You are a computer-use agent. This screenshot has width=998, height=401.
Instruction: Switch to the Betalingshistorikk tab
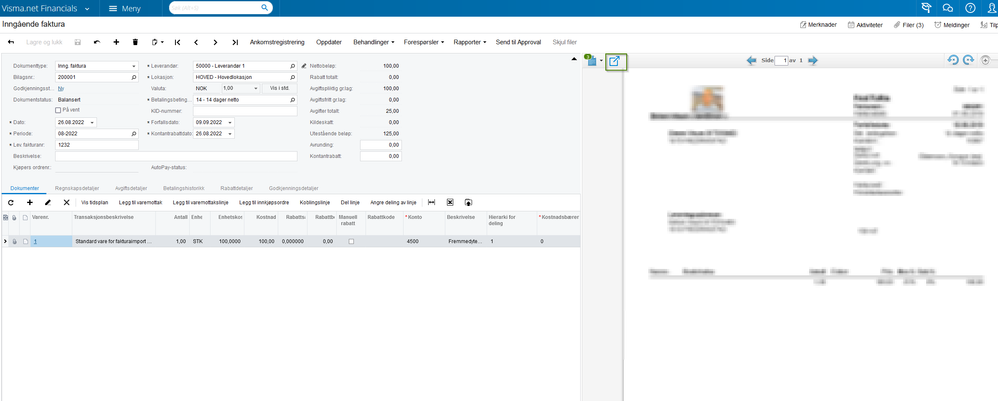(184, 188)
